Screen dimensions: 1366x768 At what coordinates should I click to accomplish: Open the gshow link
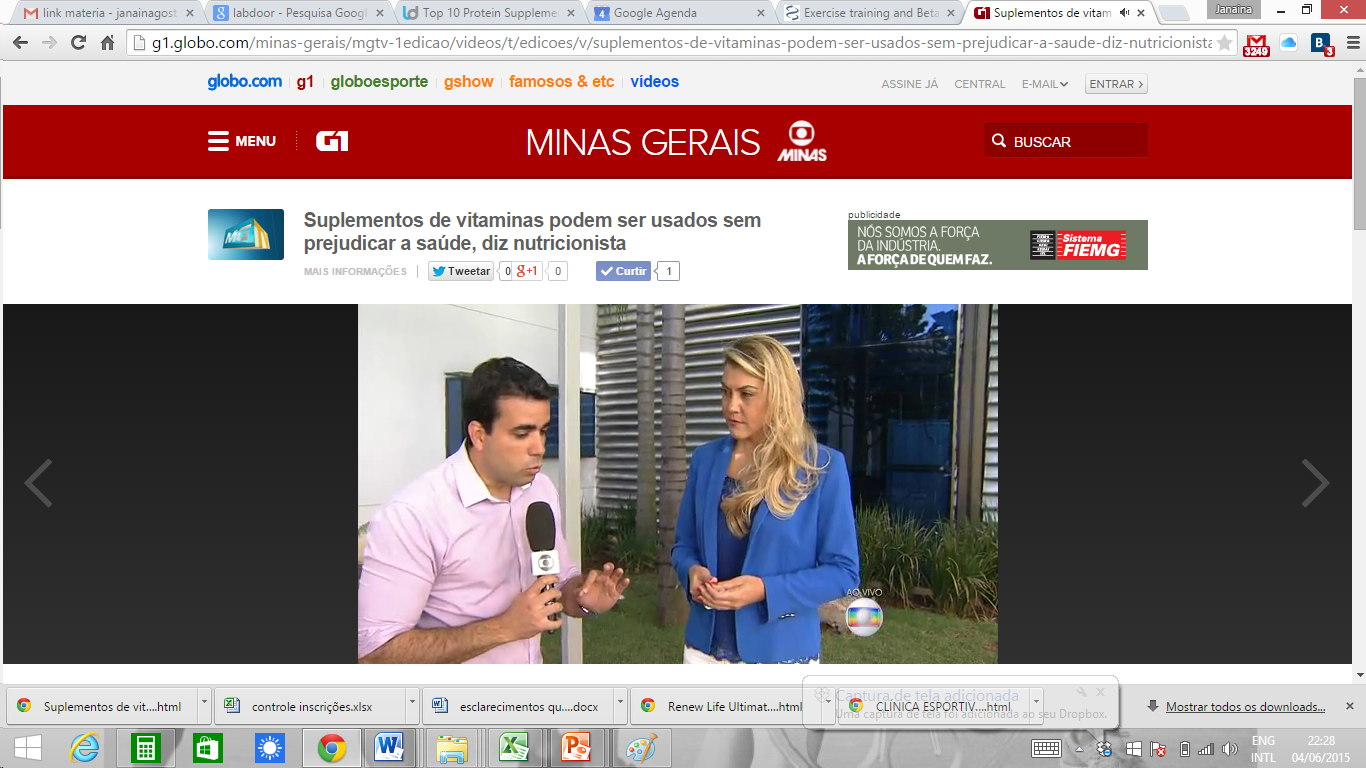tap(469, 82)
